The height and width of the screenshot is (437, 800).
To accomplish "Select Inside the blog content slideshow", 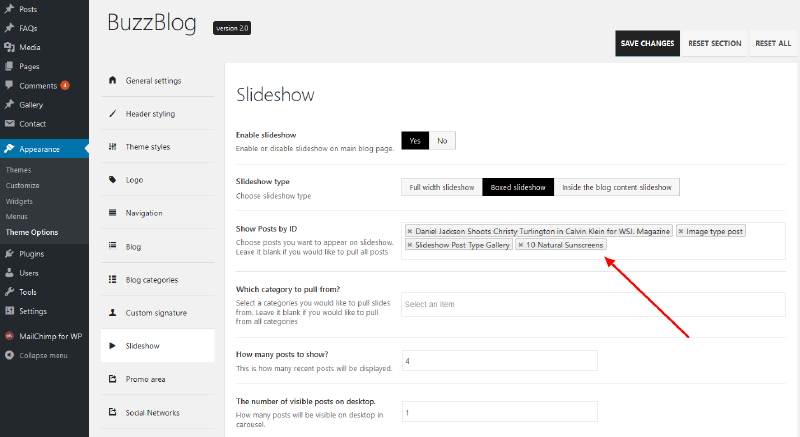I will click(x=618, y=187).
